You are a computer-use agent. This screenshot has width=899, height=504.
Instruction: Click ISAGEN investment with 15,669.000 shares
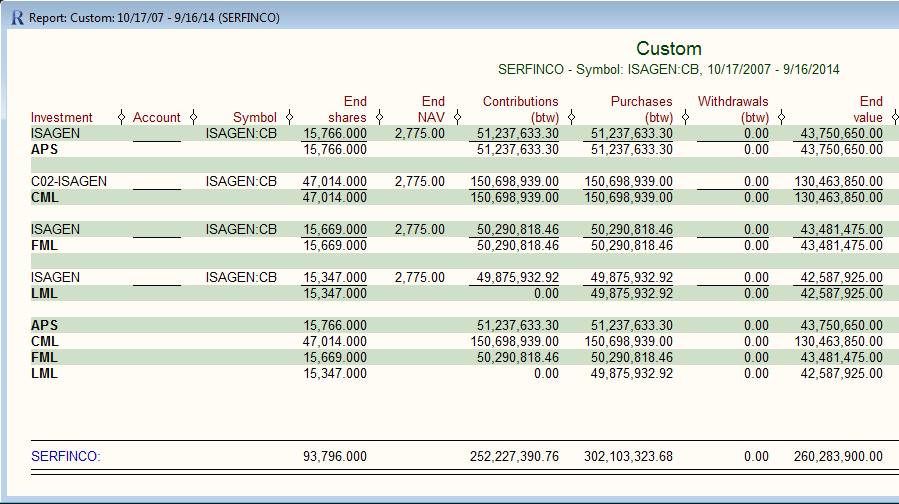pyautogui.click(x=55, y=229)
